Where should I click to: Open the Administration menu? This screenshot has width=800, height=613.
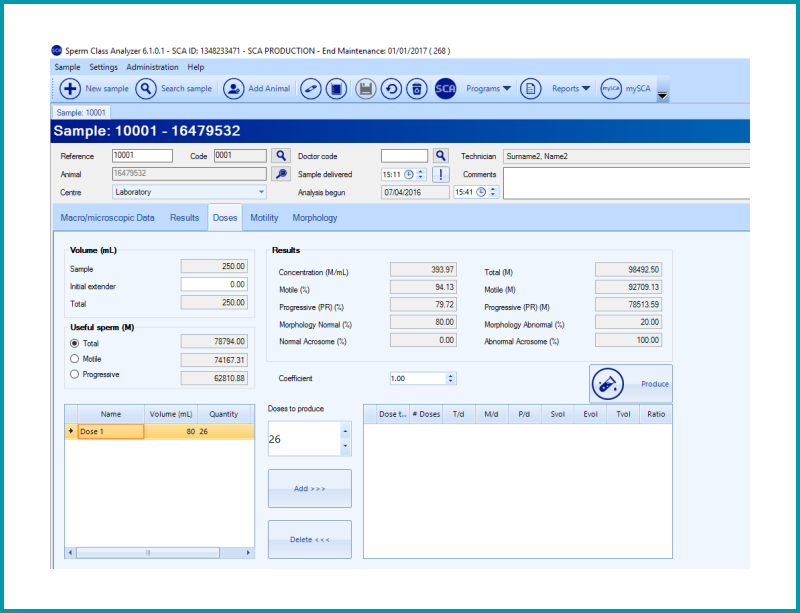pyautogui.click(x=152, y=67)
